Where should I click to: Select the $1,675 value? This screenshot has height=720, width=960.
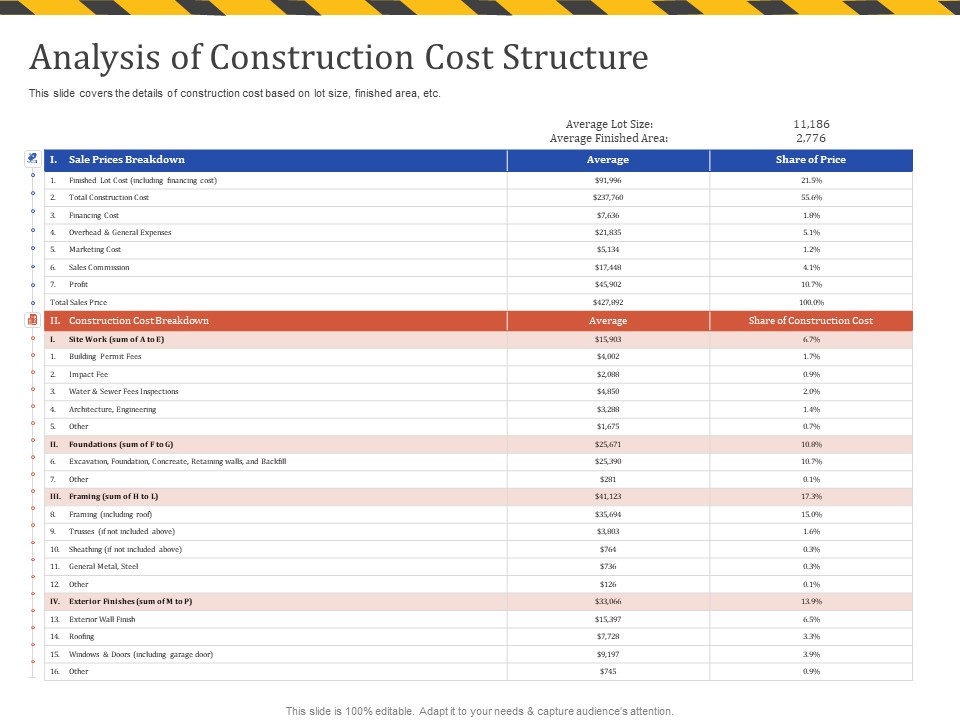point(608,427)
